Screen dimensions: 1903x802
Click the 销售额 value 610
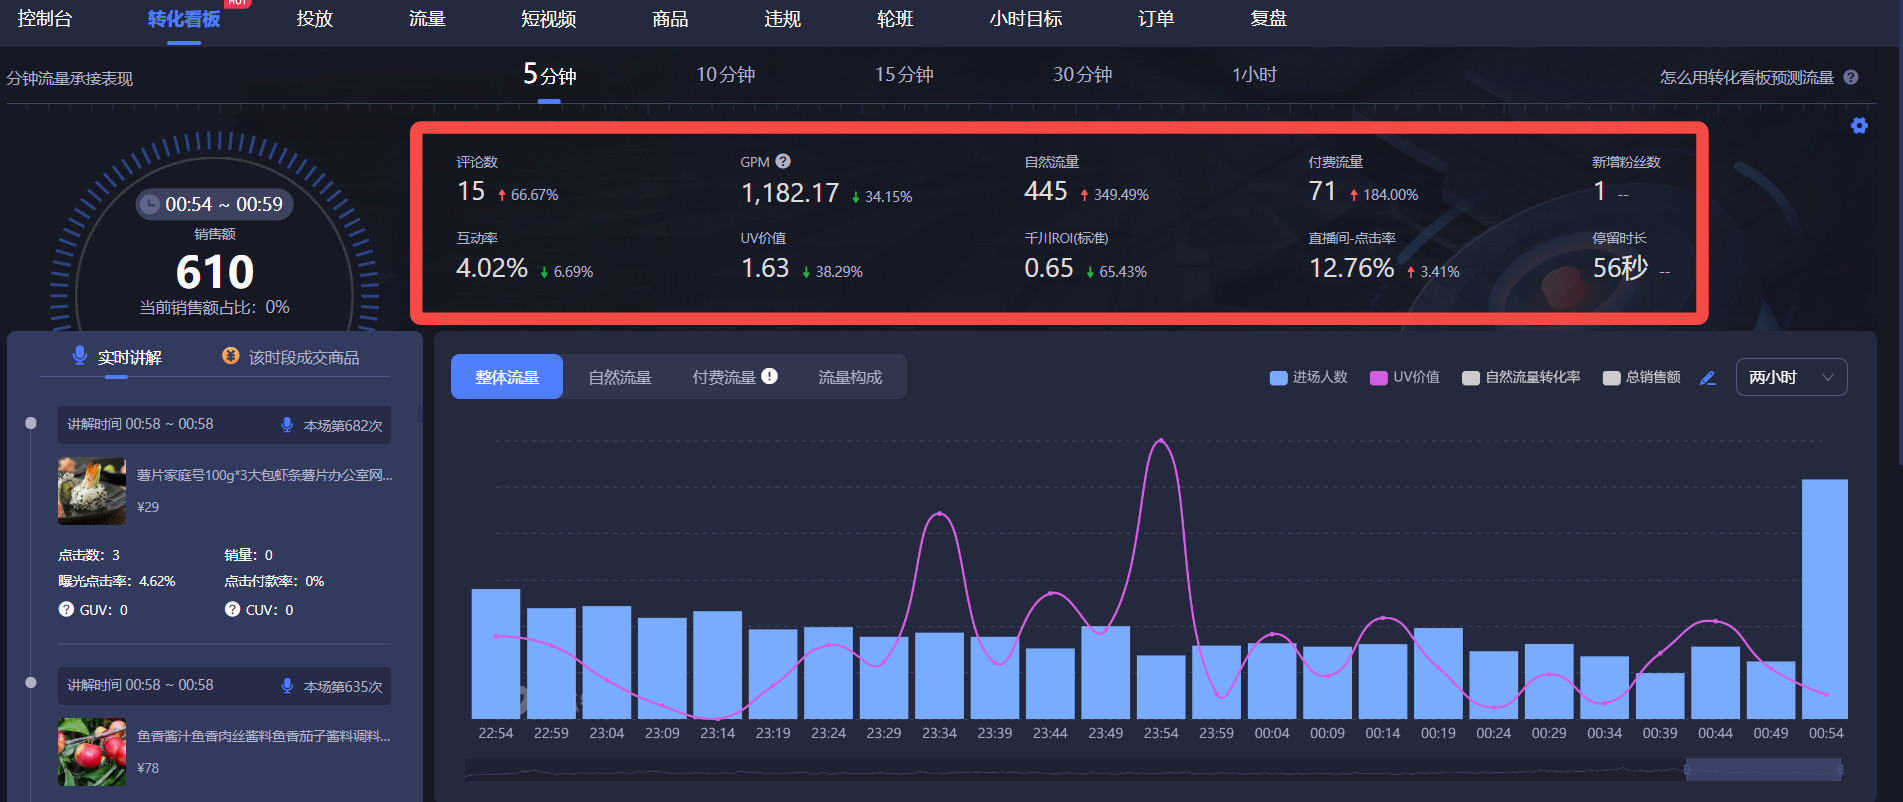[x=215, y=271]
